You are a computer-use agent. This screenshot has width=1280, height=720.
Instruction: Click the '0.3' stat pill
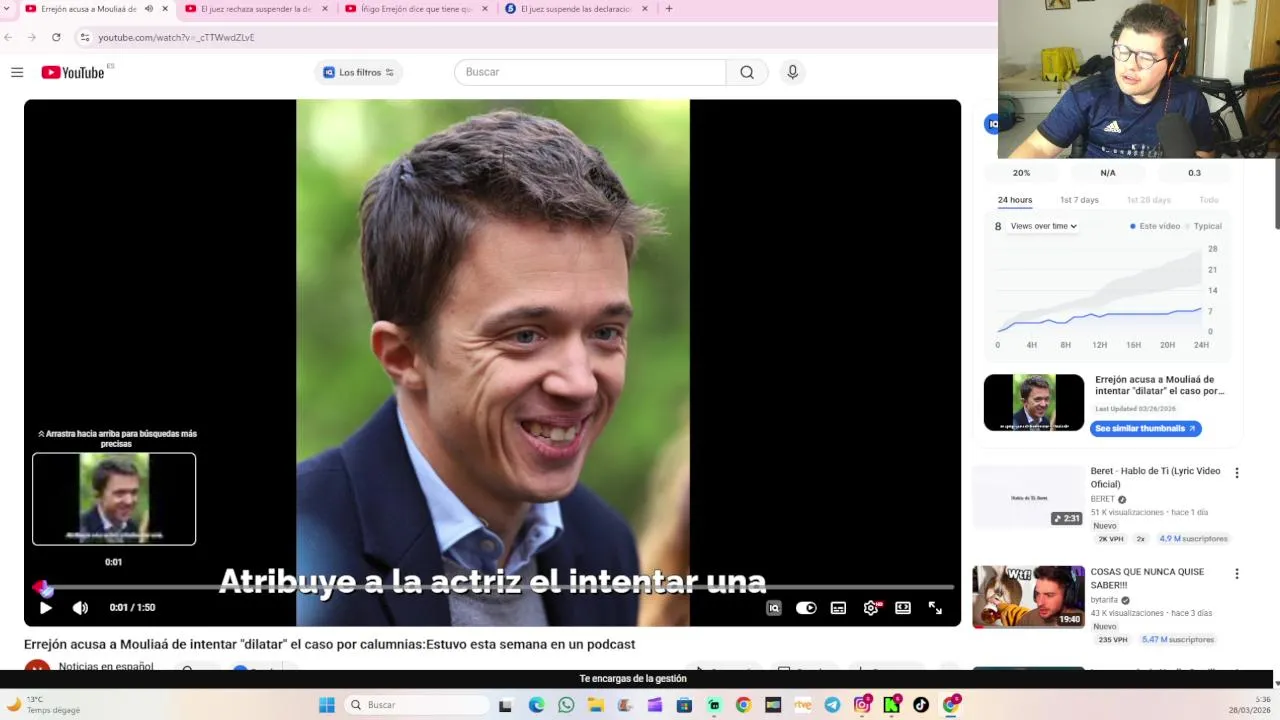1194,173
